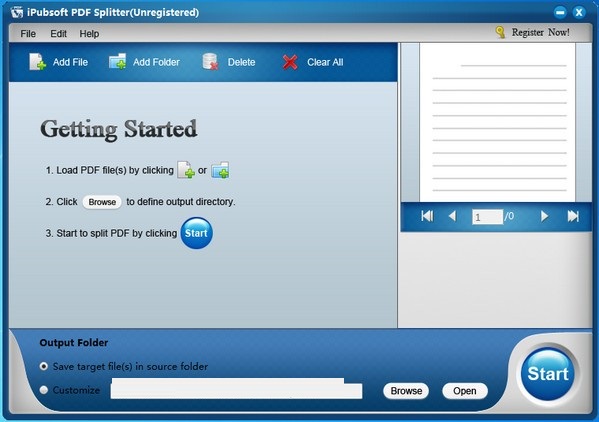
Task: Jump to last page in preview
Action: [x=573, y=216]
